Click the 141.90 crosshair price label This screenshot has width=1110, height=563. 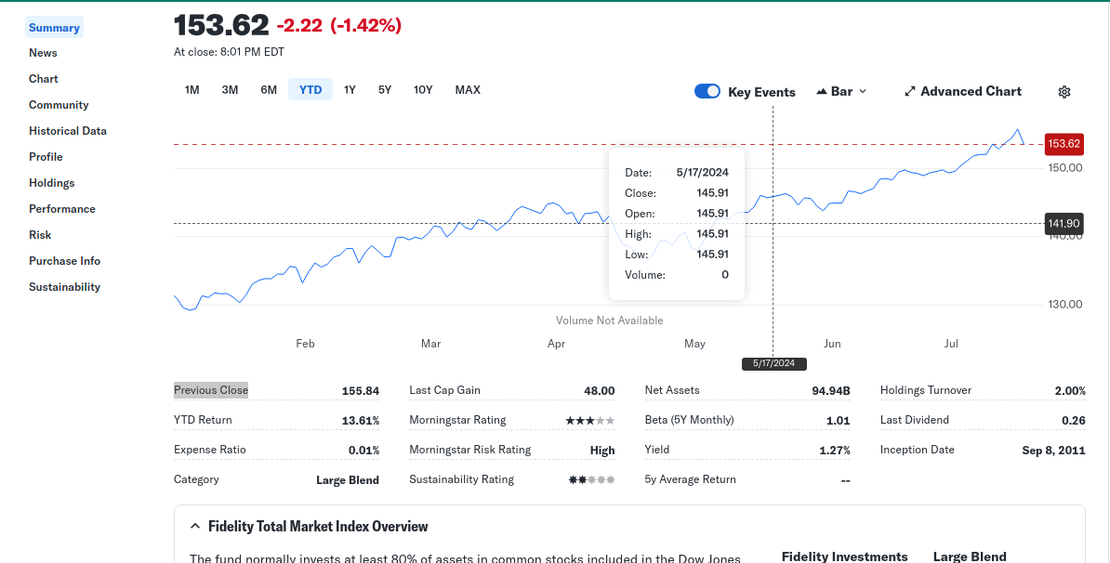1064,224
